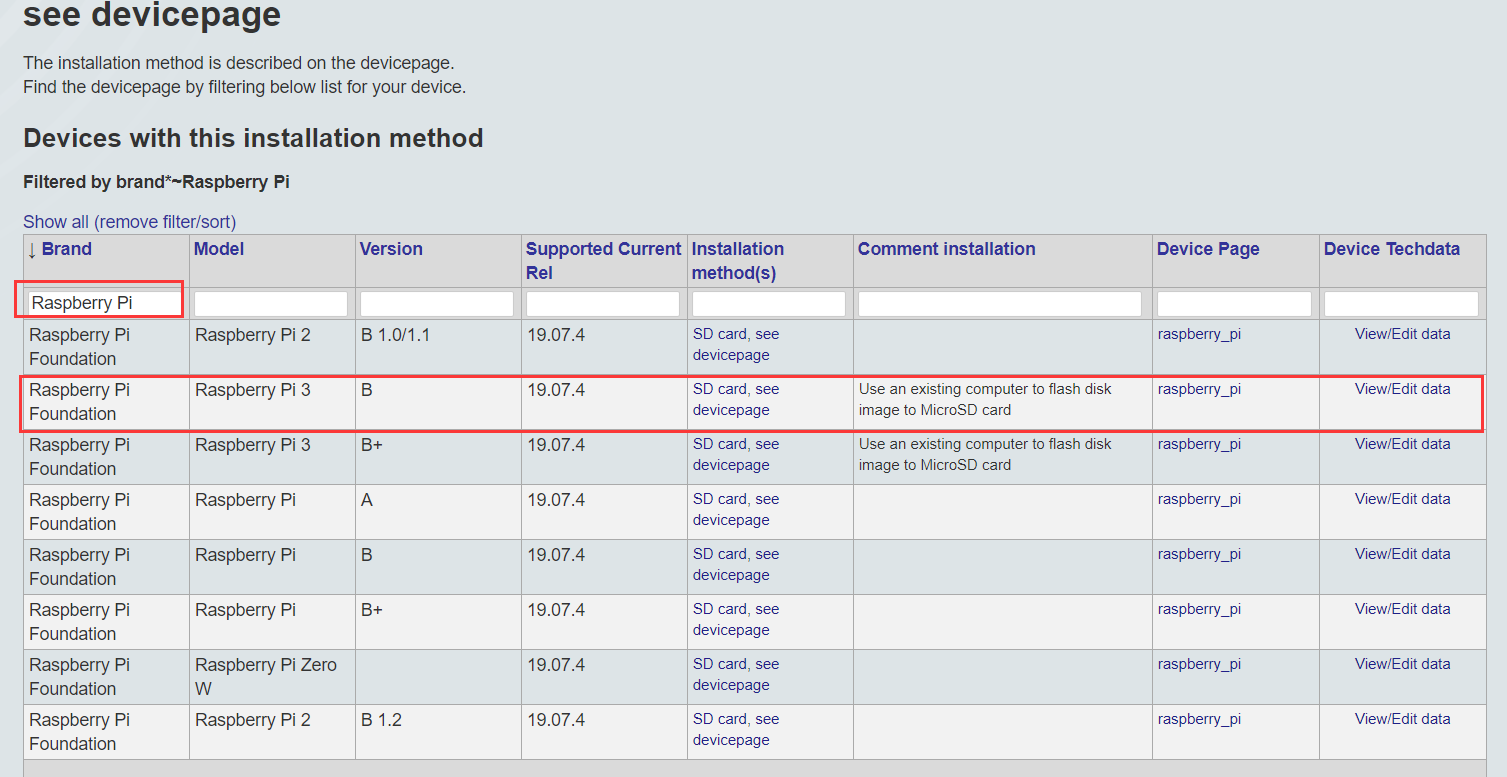Click the Comment installation filter field
Screen dimensions: 1507x777
[1000, 303]
